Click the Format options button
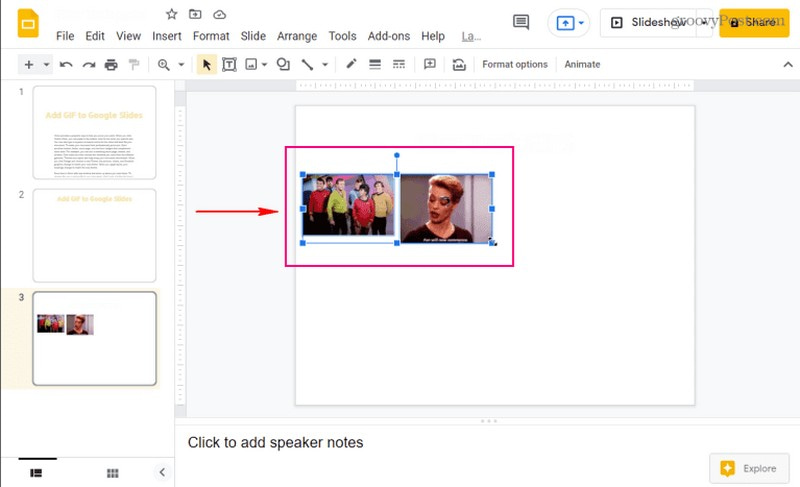800x487 pixels. [515, 65]
